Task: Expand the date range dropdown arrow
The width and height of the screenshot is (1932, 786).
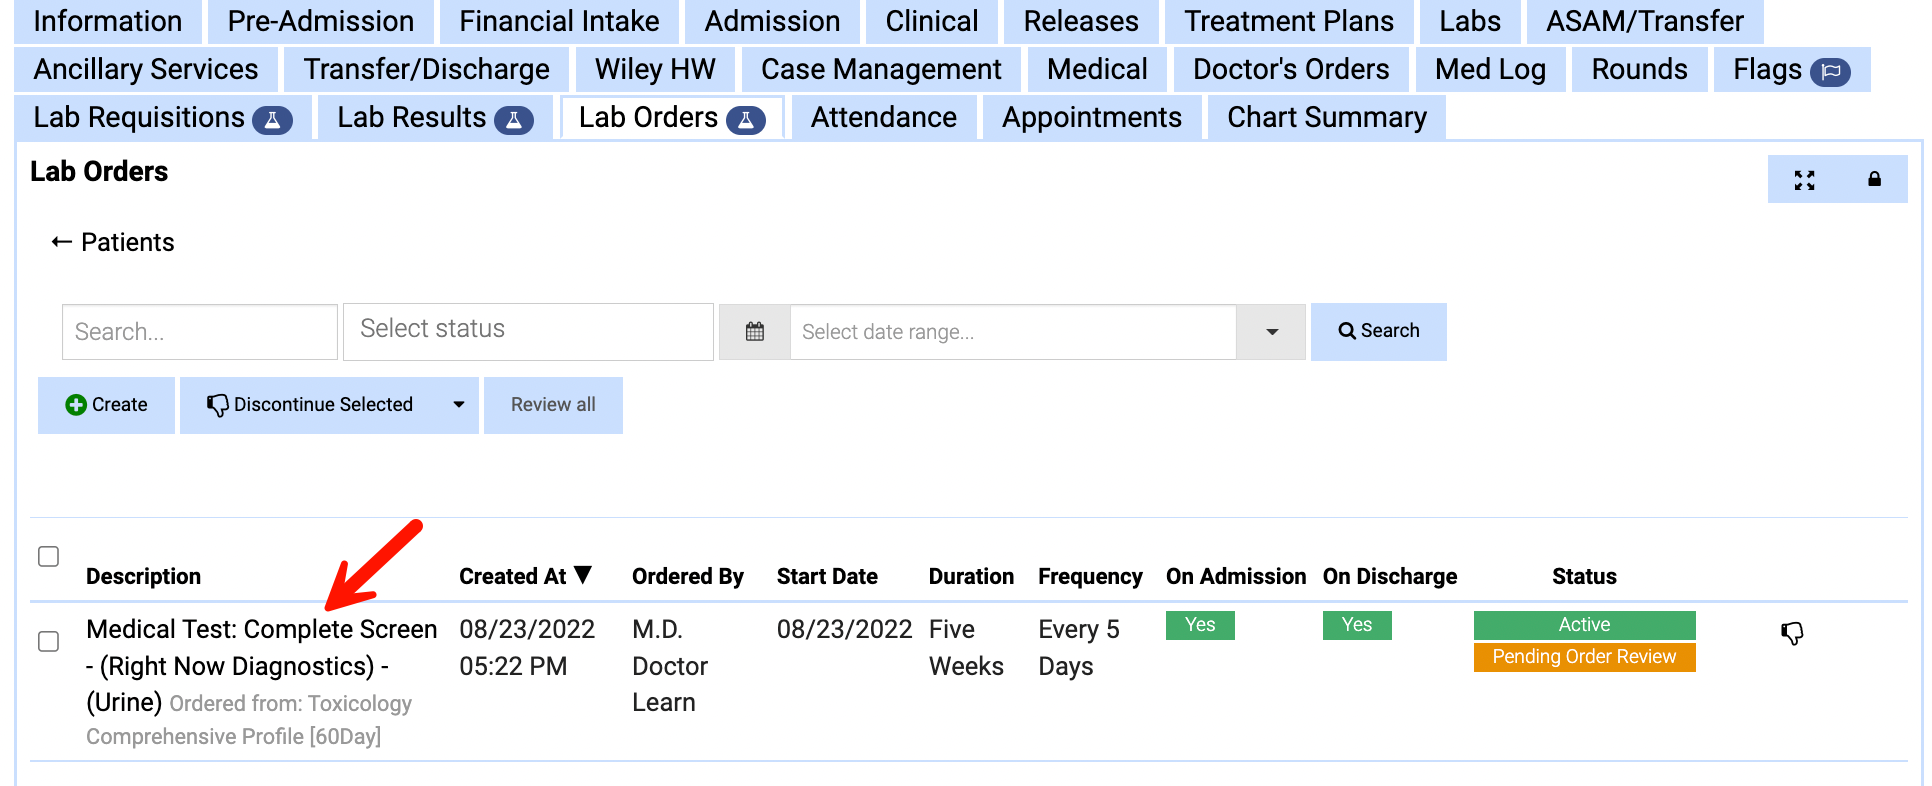Action: pyautogui.click(x=1271, y=331)
